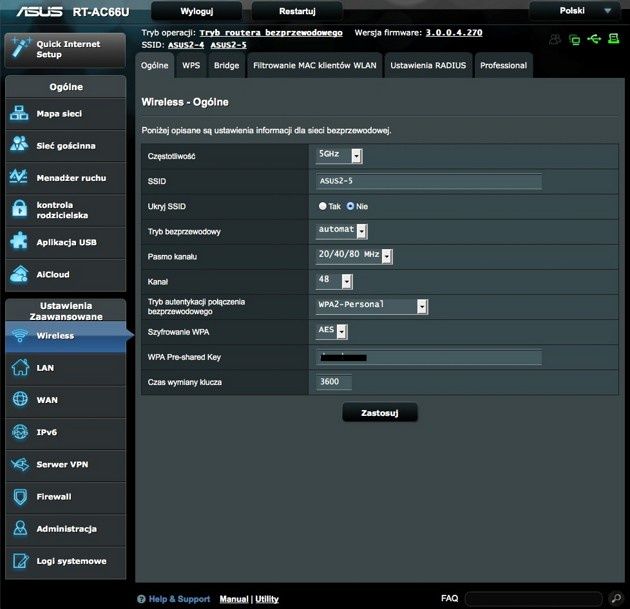Viewport: 630px width, 609px height.
Task: Click the Czas wymiany klucza field
Action: [334, 382]
